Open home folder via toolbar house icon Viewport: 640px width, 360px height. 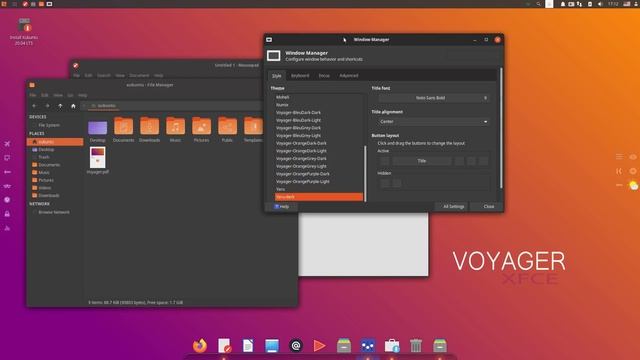73,106
